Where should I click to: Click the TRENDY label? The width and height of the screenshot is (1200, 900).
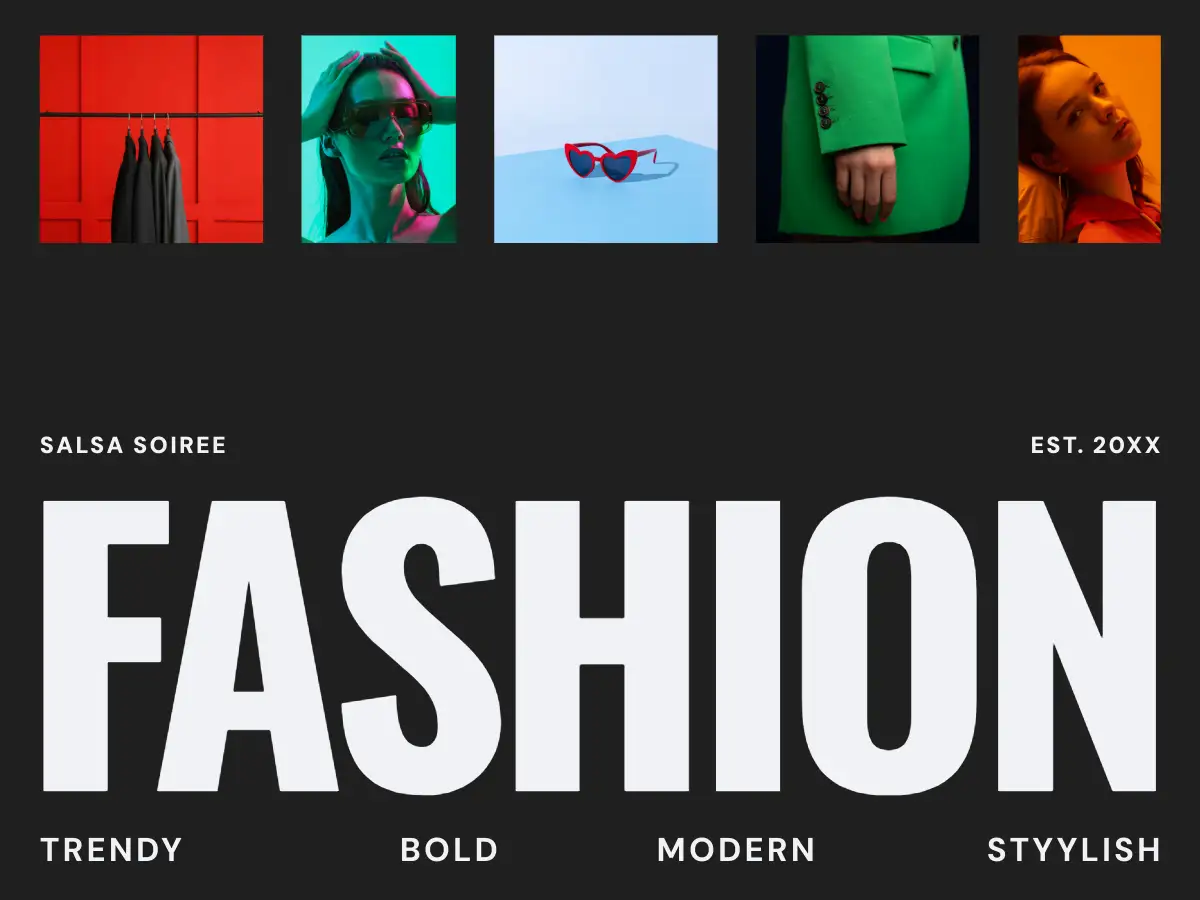(x=111, y=850)
